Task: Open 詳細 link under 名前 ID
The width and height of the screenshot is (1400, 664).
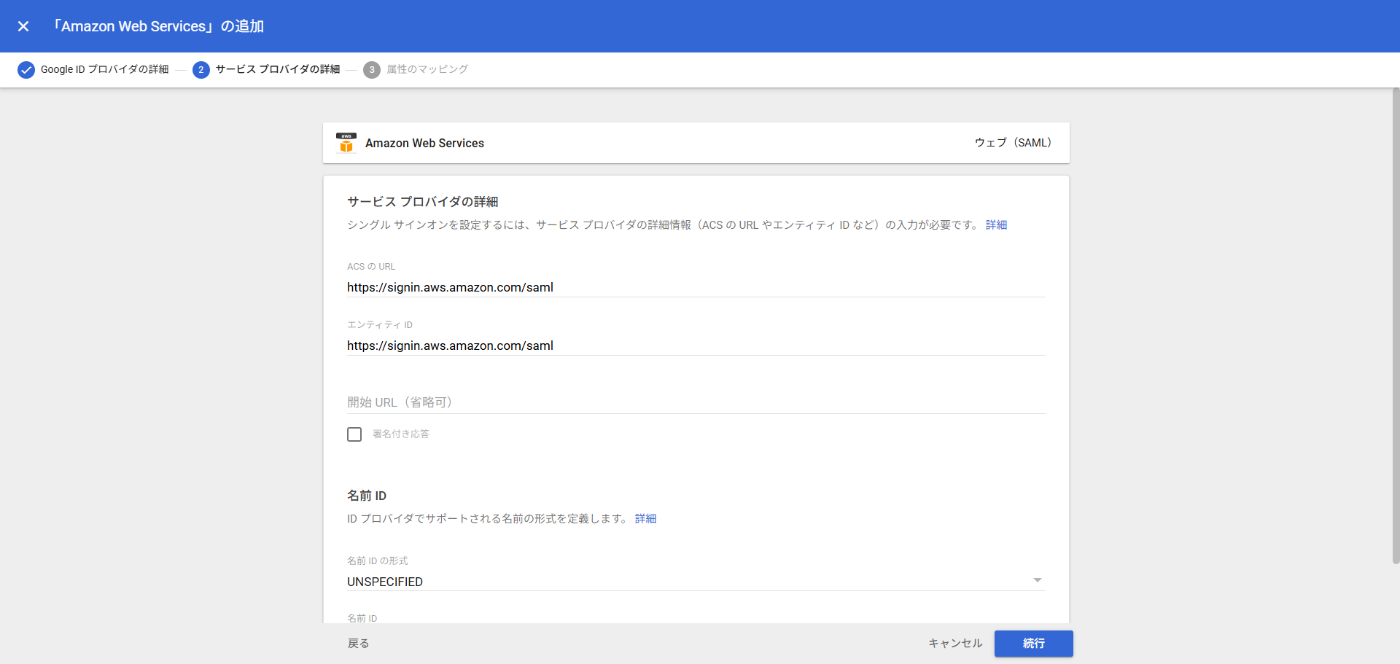Action: pyautogui.click(x=646, y=519)
